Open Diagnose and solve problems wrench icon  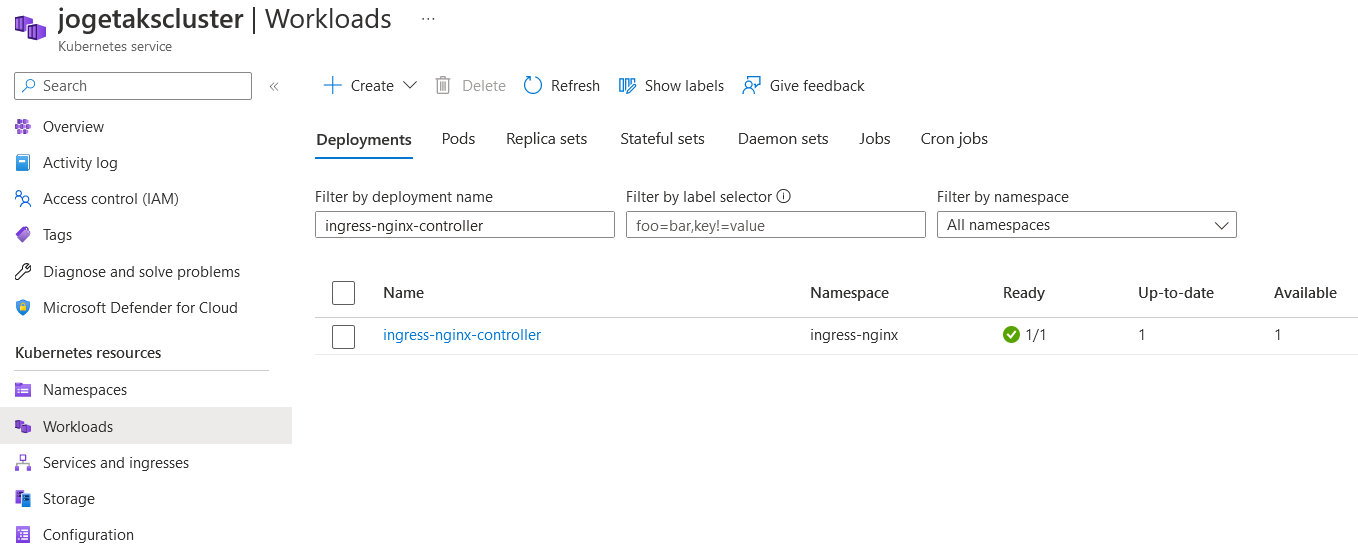(23, 272)
